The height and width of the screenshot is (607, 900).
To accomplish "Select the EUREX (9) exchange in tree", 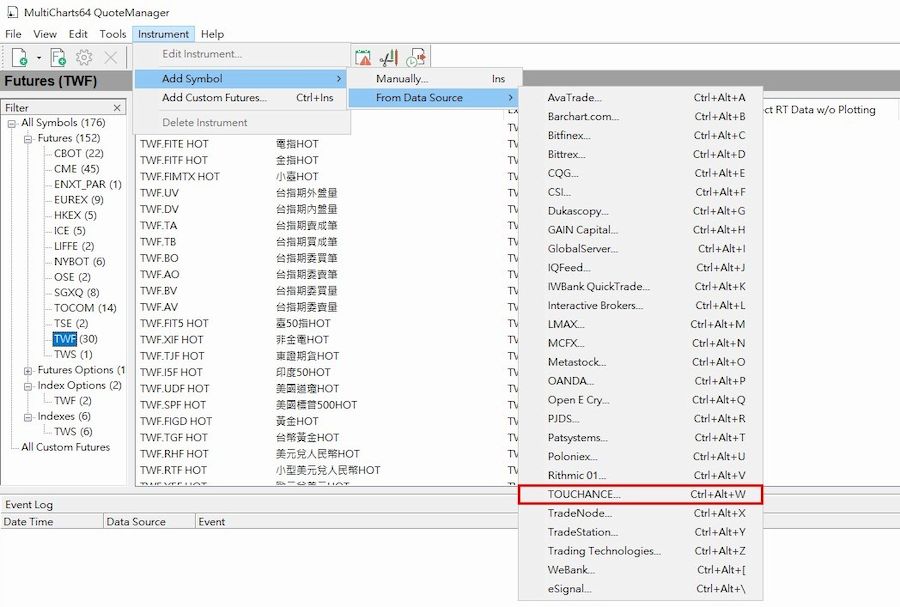I will [79, 200].
